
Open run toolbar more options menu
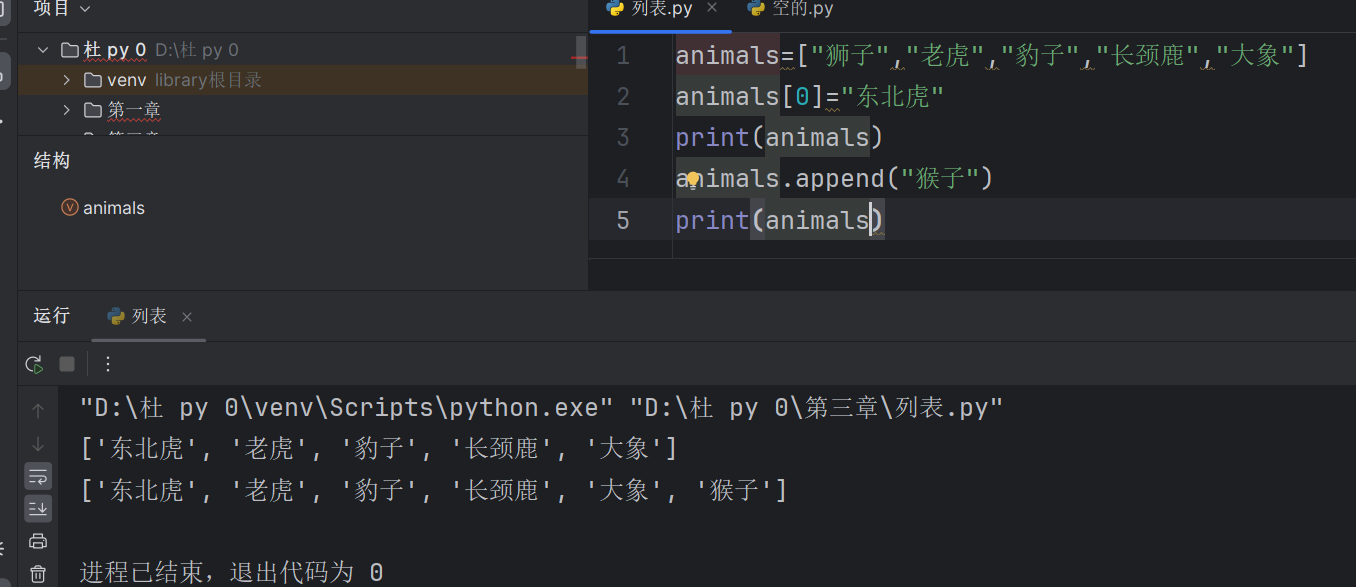tap(108, 364)
